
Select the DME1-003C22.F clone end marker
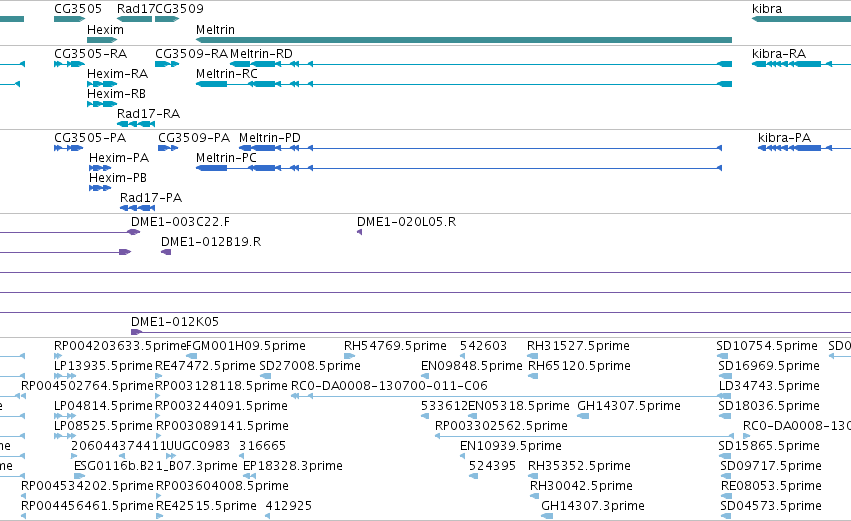pos(134,232)
